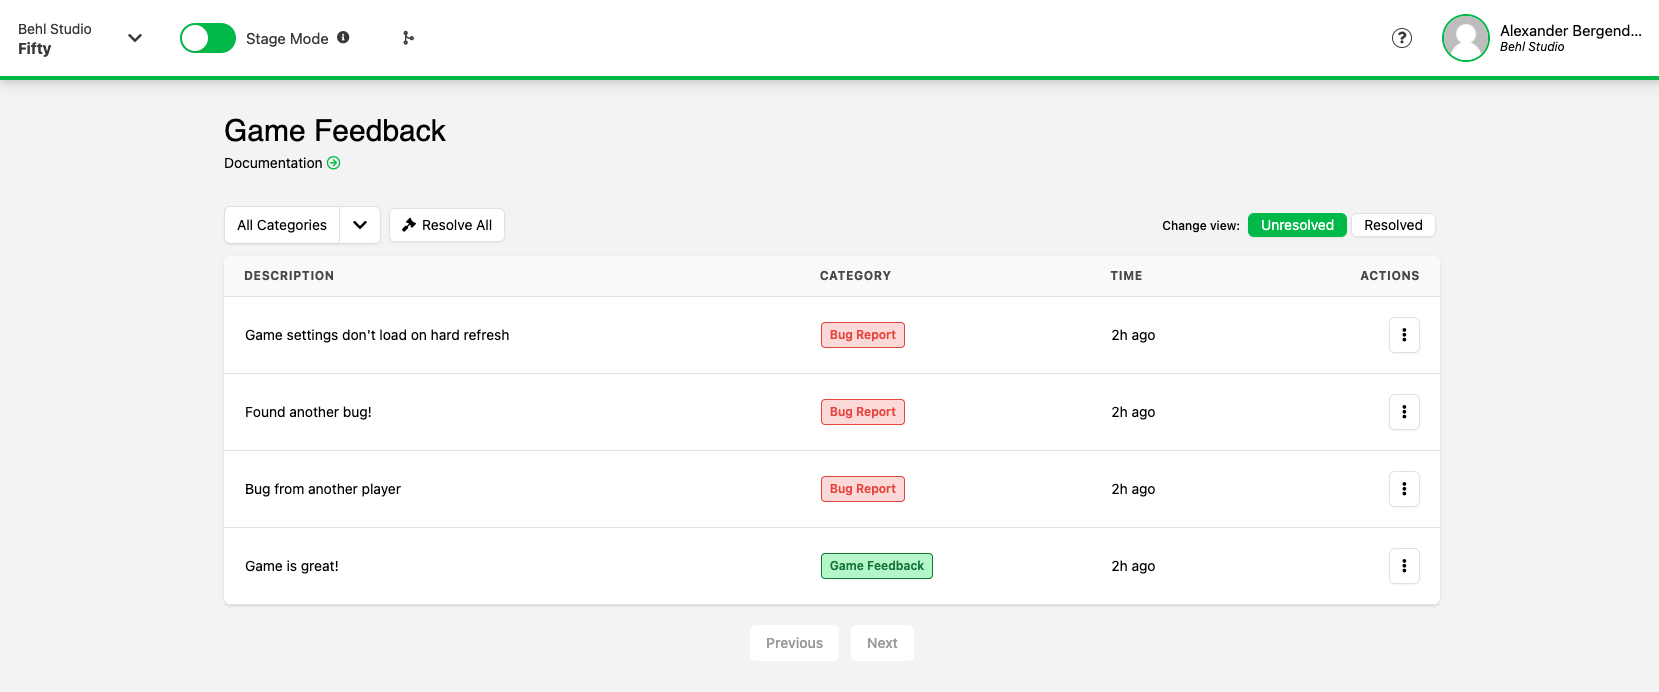The image size is (1659, 692).
Task: Click the user avatar profile picture
Action: pos(1465,38)
